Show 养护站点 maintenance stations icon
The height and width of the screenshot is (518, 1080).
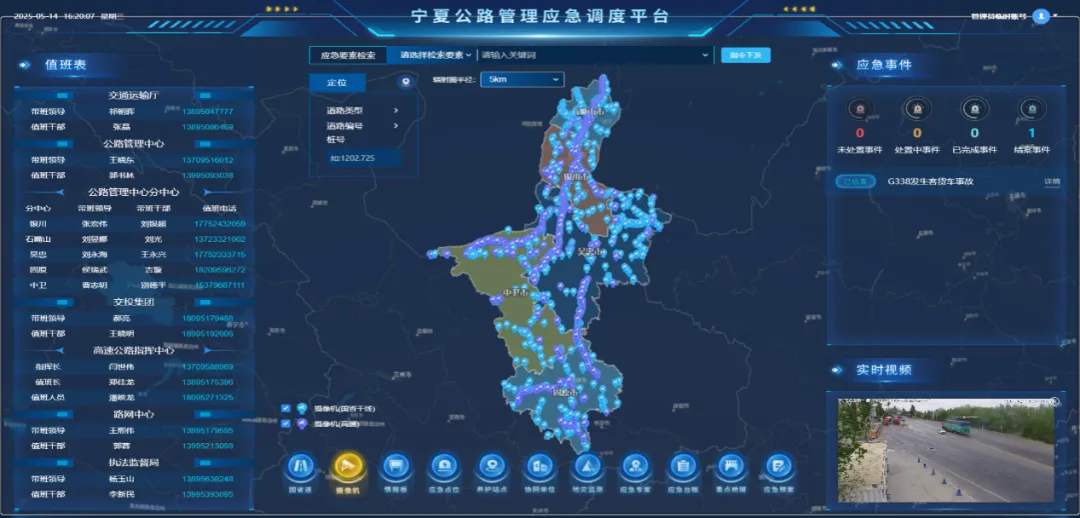[491, 467]
